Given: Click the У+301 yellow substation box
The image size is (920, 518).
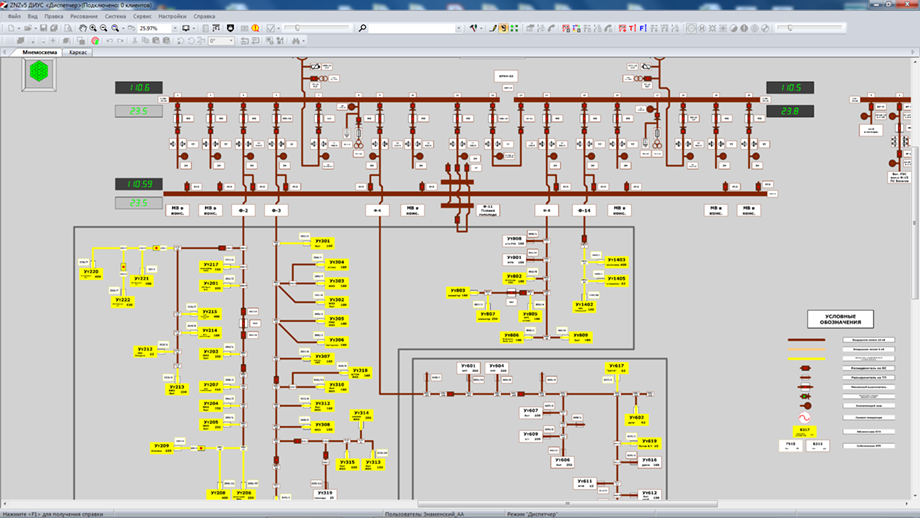Looking at the screenshot, I should tap(322, 242).
